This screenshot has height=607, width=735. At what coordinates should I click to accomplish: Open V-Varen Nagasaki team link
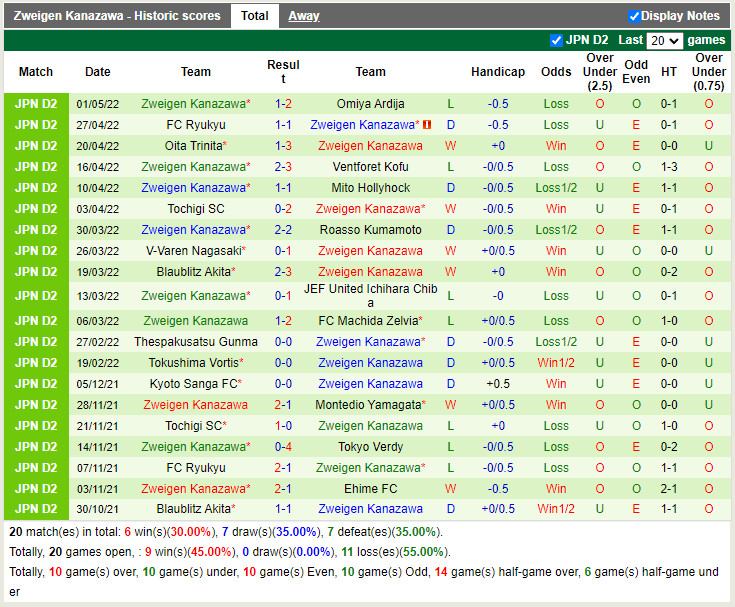click(196, 251)
